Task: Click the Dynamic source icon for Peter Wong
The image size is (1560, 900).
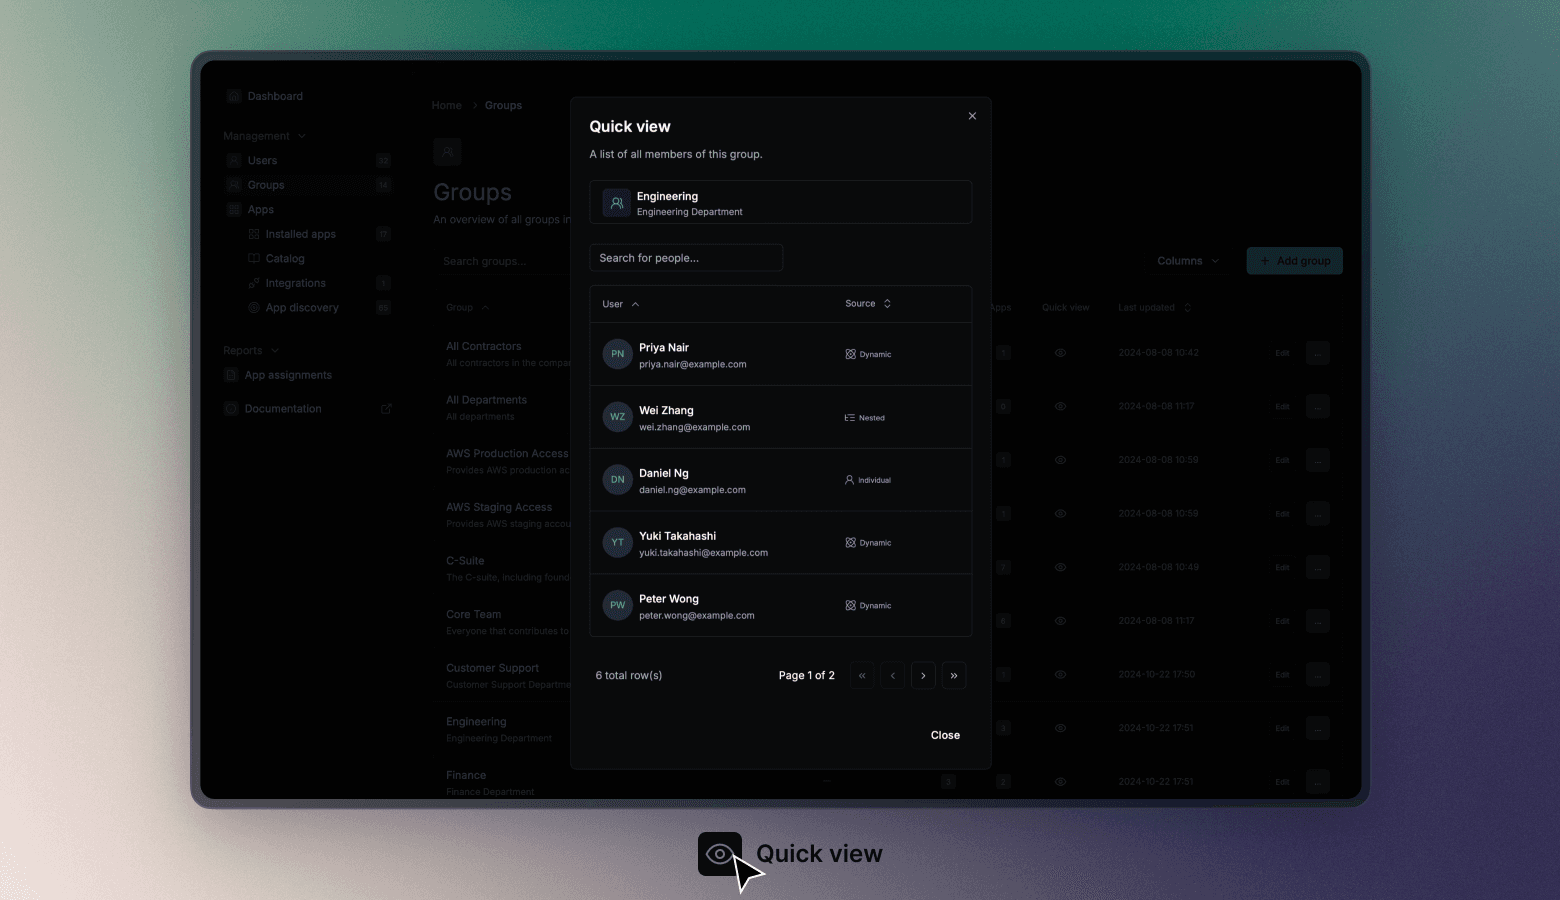Action: click(x=850, y=606)
